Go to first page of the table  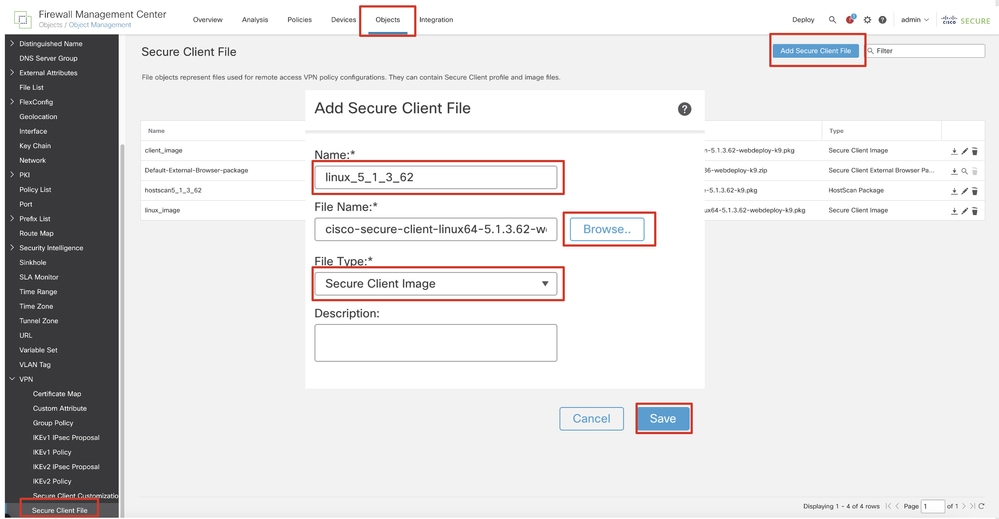pos(888,506)
